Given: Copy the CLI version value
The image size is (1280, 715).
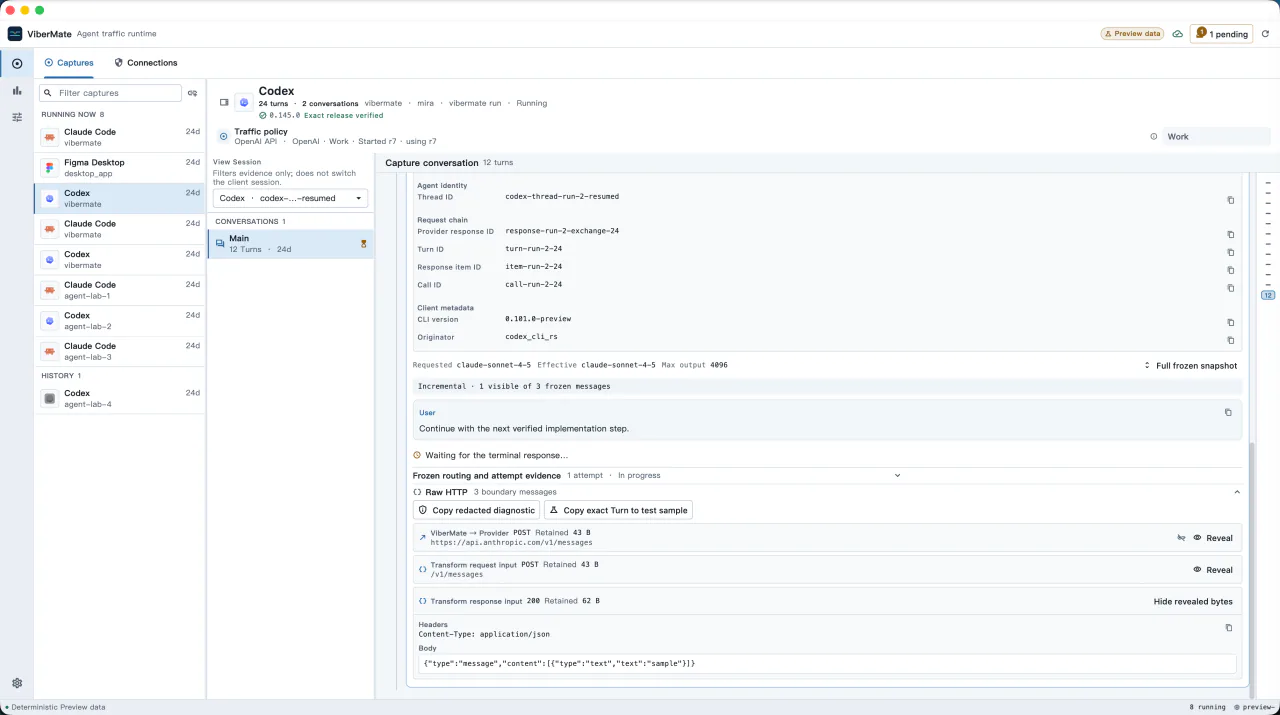Looking at the screenshot, I should 1231,323.
